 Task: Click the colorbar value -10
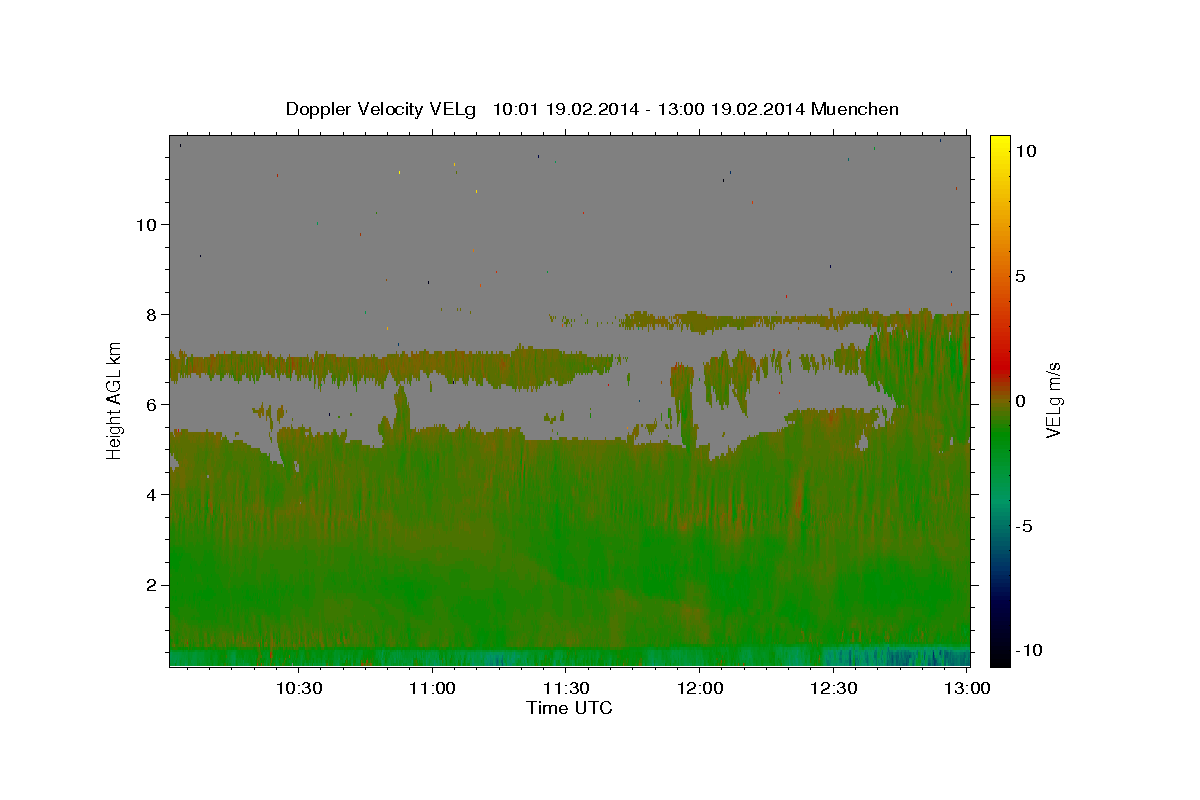(x=1028, y=651)
